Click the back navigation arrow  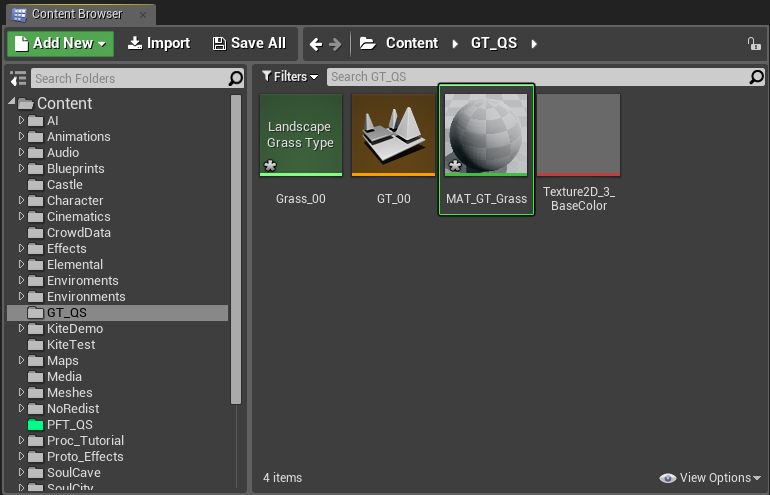(x=316, y=44)
